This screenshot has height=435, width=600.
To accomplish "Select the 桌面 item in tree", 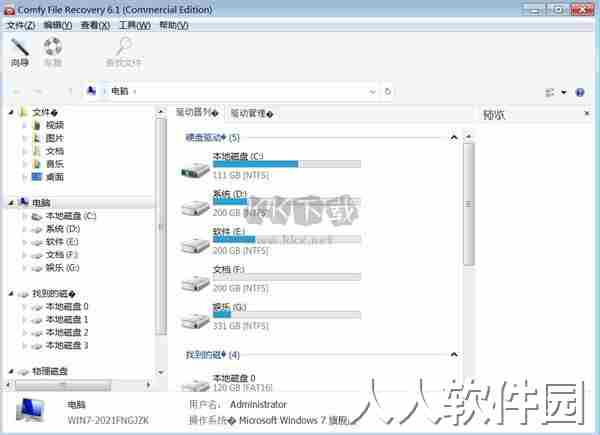I will [55, 177].
